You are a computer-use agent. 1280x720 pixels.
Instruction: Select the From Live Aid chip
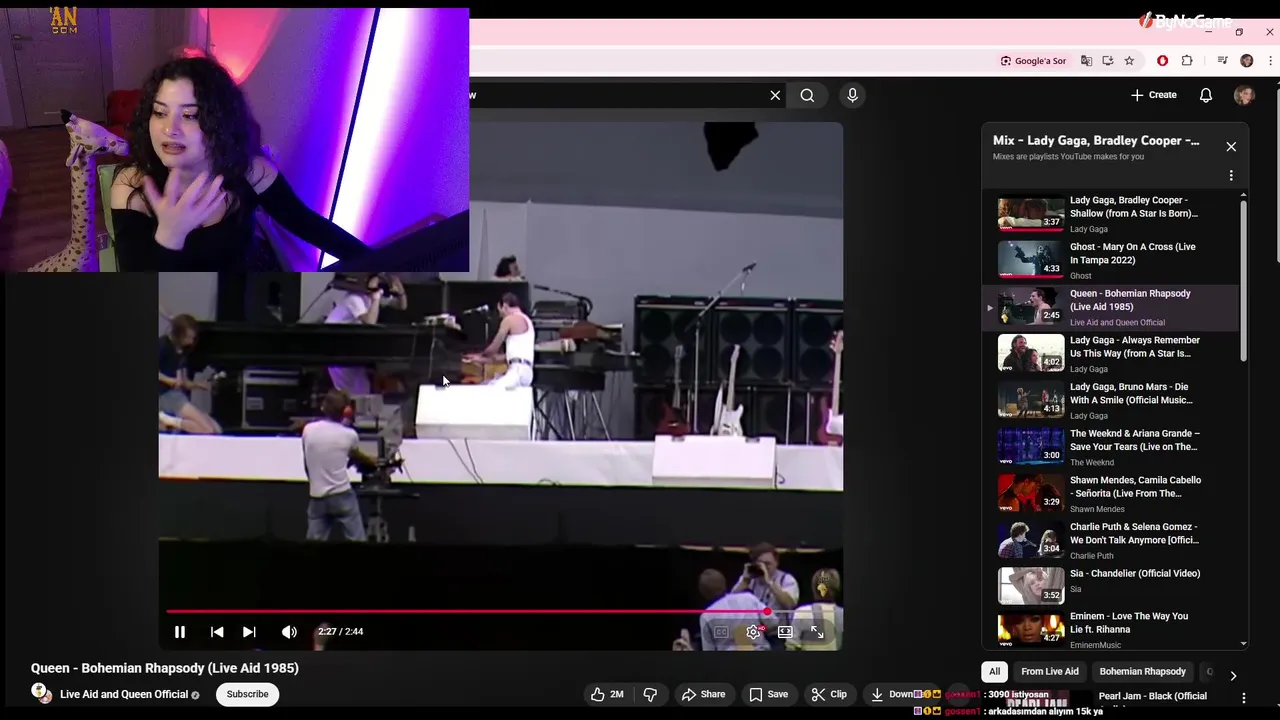pos(1049,672)
